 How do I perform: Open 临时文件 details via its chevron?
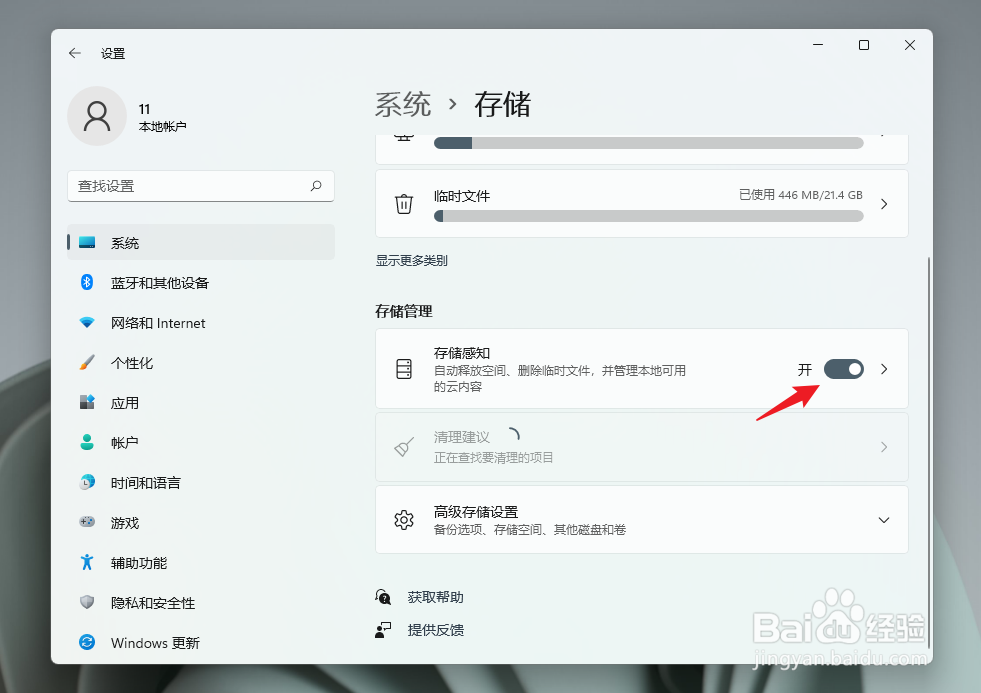(882, 203)
